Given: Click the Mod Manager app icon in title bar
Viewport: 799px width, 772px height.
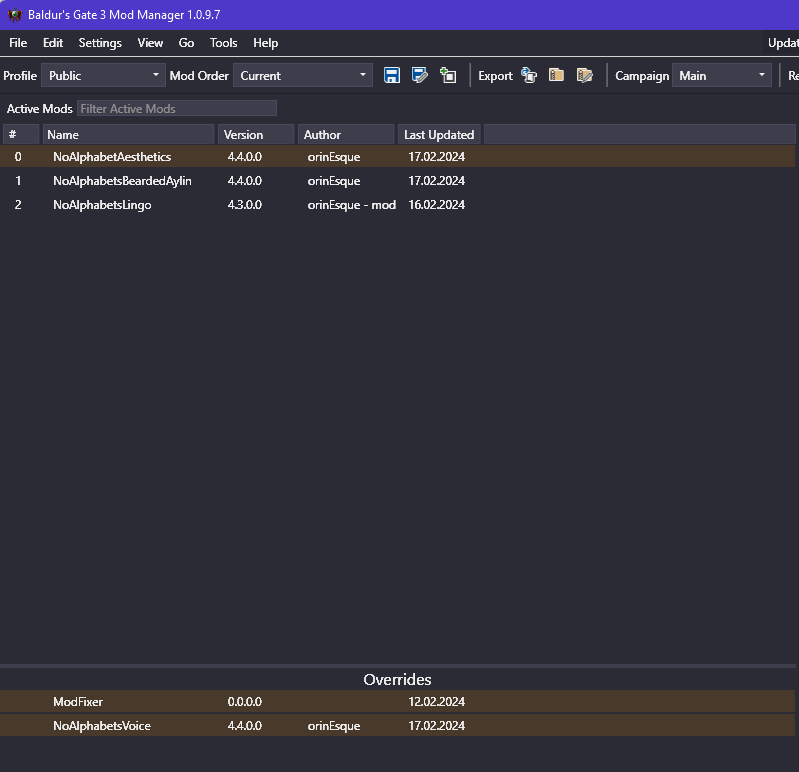Looking at the screenshot, I should coord(15,15).
